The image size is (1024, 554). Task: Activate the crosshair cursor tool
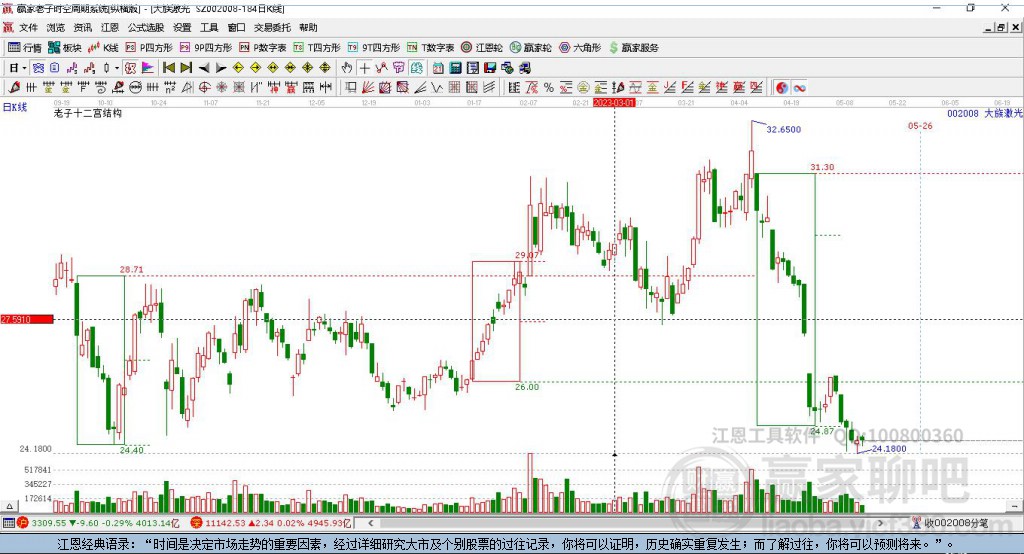pyautogui.click(x=365, y=67)
